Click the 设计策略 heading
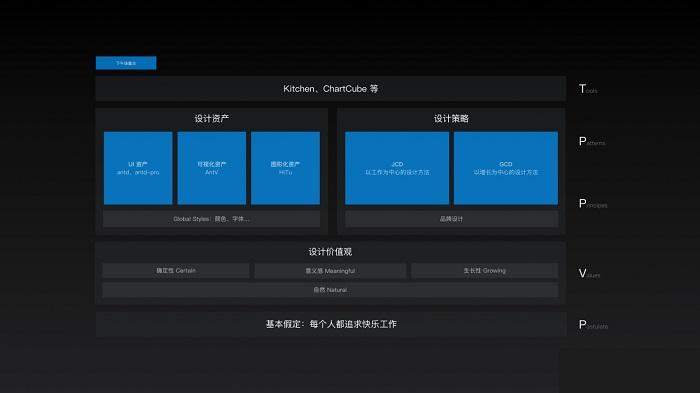Screen dimensions: 700x393 pyautogui.click(x=451, y=118)
